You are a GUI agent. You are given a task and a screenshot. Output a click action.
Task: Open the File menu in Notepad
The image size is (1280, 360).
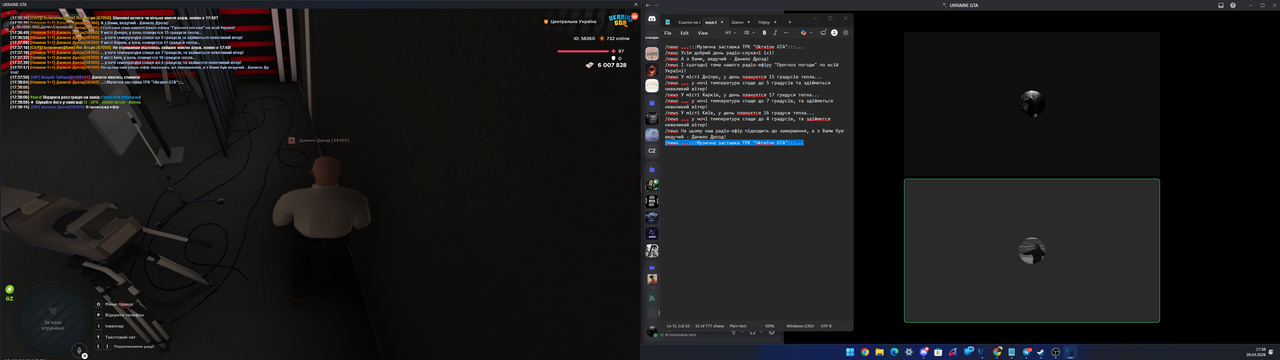point(667,33)
